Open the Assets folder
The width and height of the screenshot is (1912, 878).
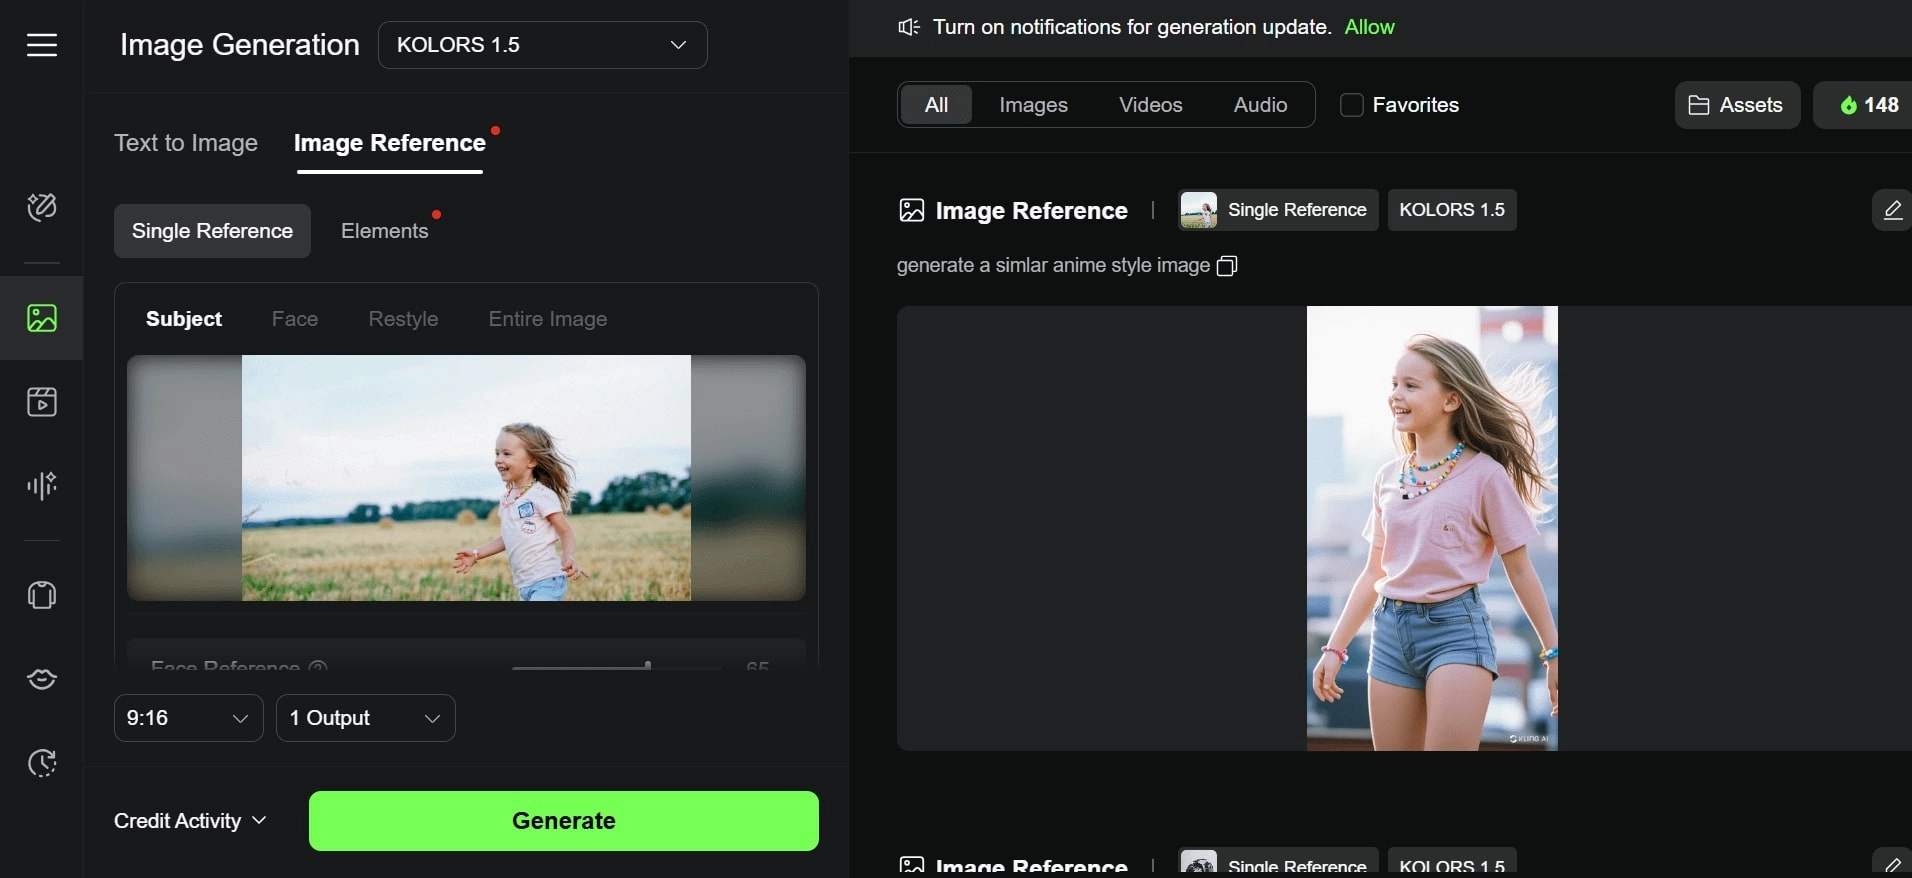[1736, 105]
